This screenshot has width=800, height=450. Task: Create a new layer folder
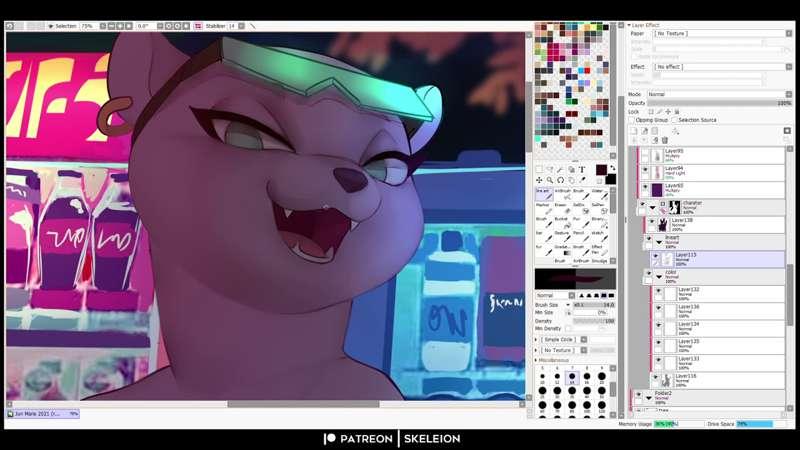pos(655,131)
